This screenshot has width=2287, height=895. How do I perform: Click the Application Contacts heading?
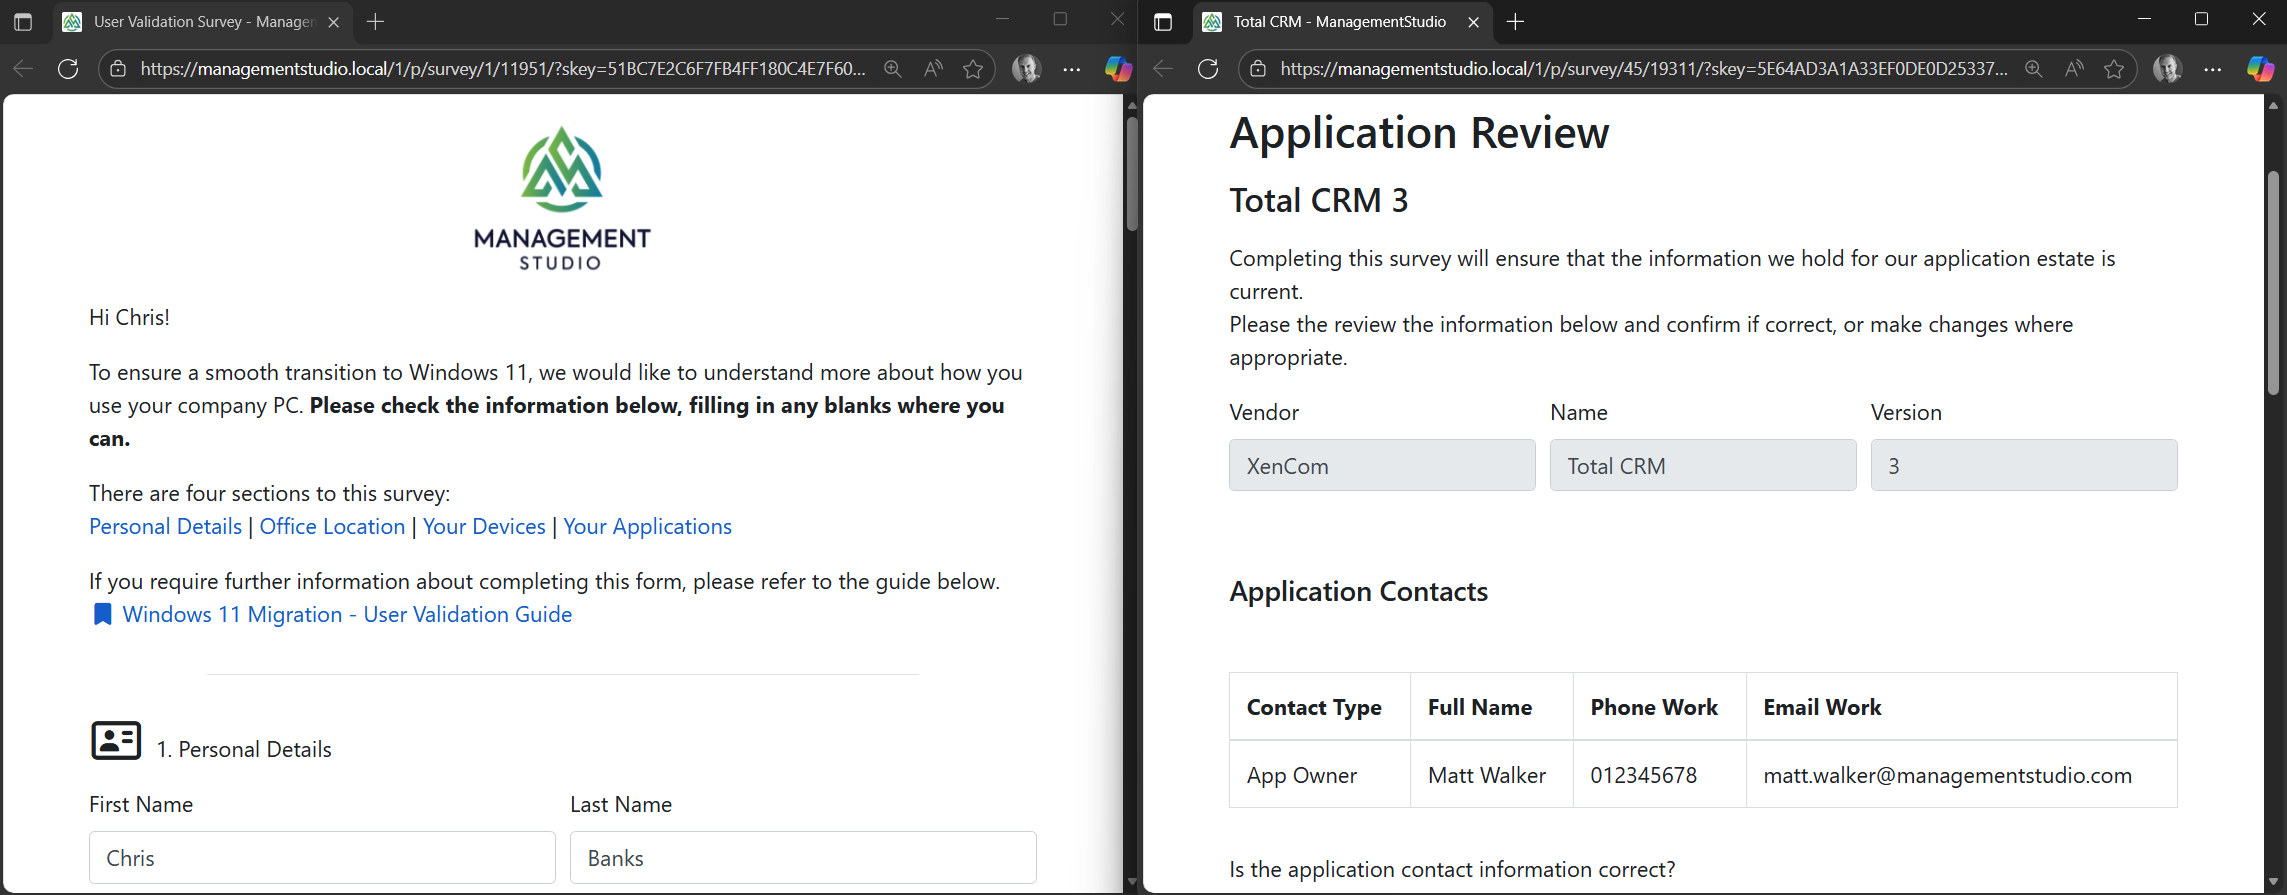click(1358, 591)
